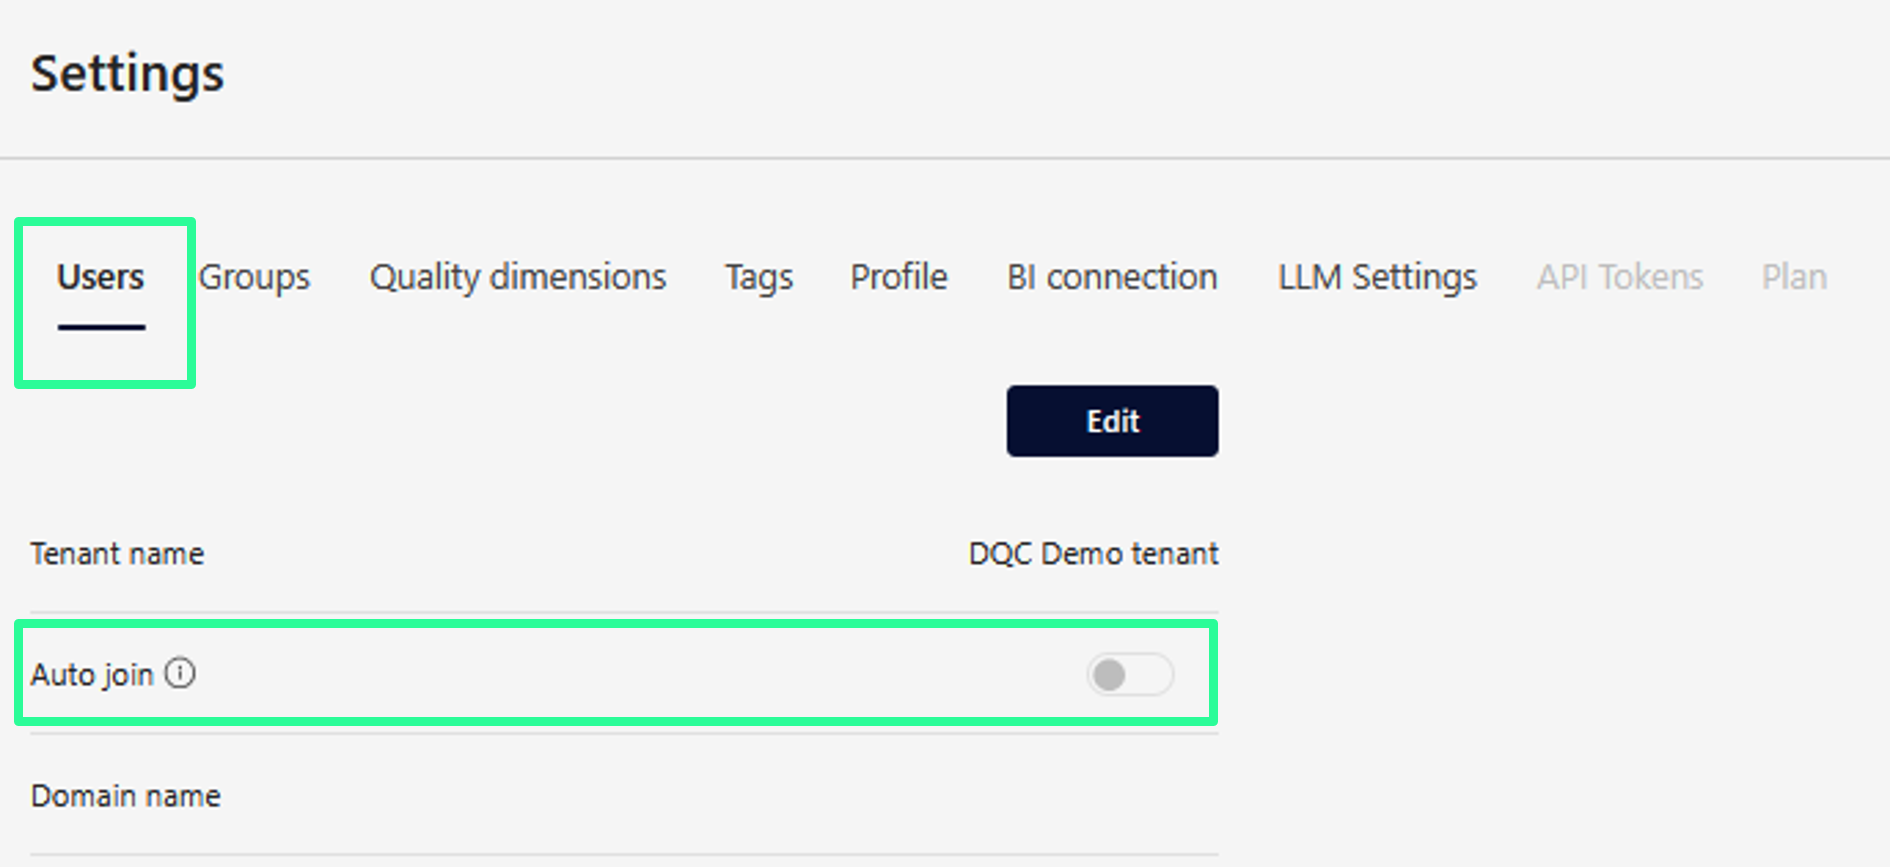This screenshot has height=867, width=1890.
Task: Go to the Profile tab
Action: click(x=898, y=277)
